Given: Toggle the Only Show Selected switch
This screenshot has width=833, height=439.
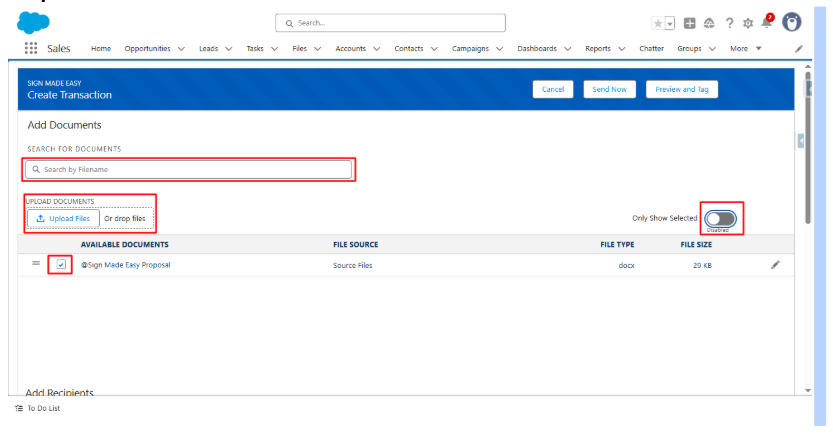Looking at the screenshot, I should (720, 218).
